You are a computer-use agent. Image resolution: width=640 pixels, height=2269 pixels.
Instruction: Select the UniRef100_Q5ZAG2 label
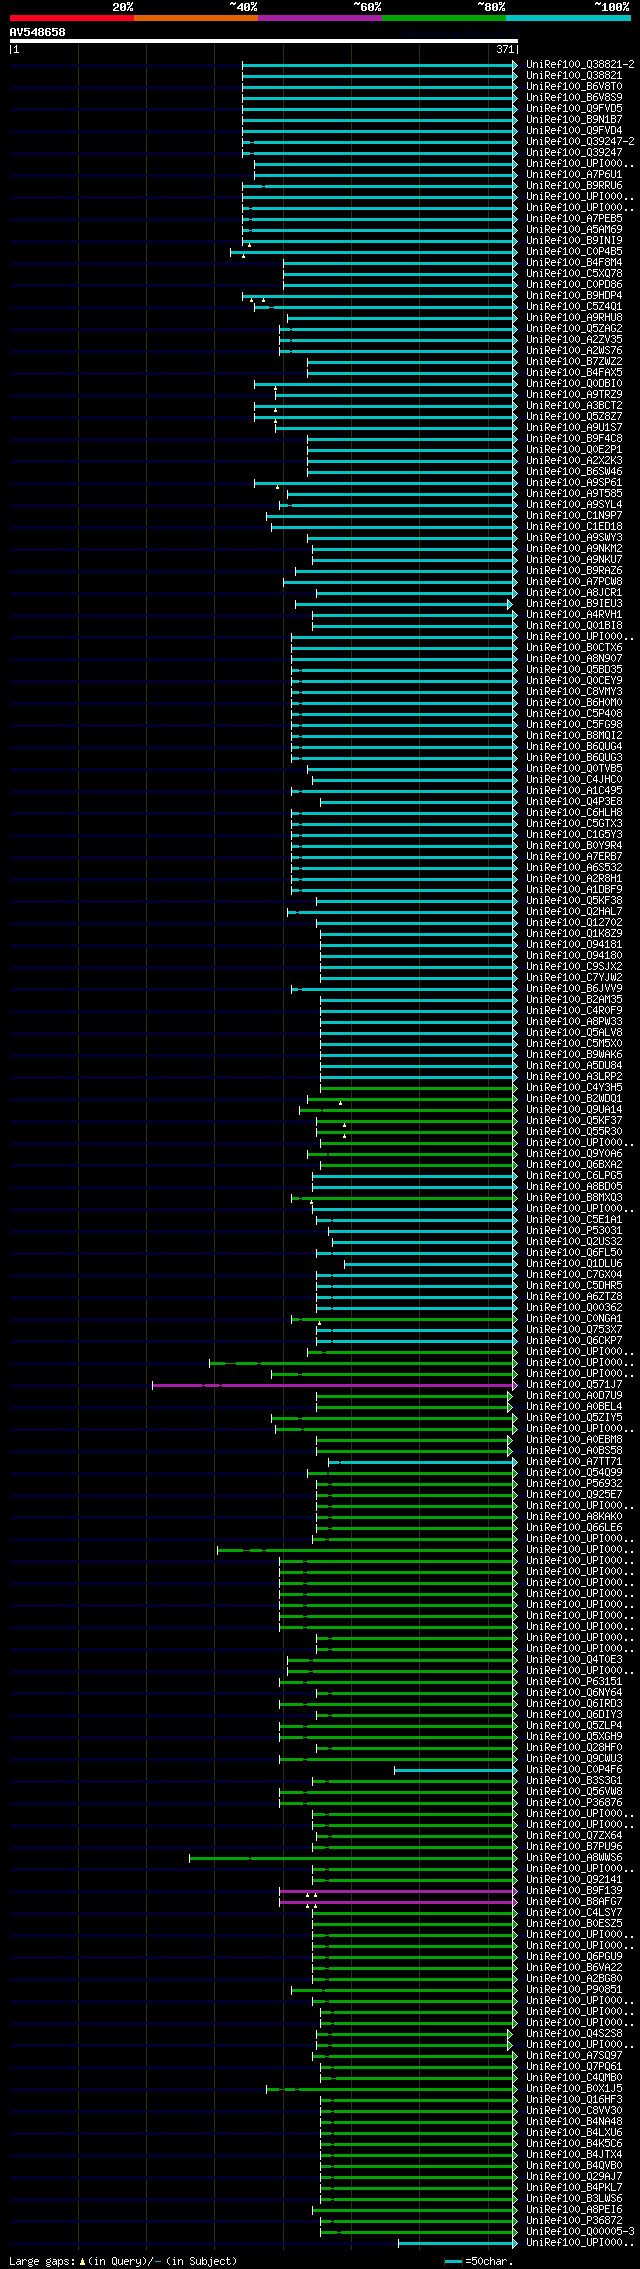[574, 328]
